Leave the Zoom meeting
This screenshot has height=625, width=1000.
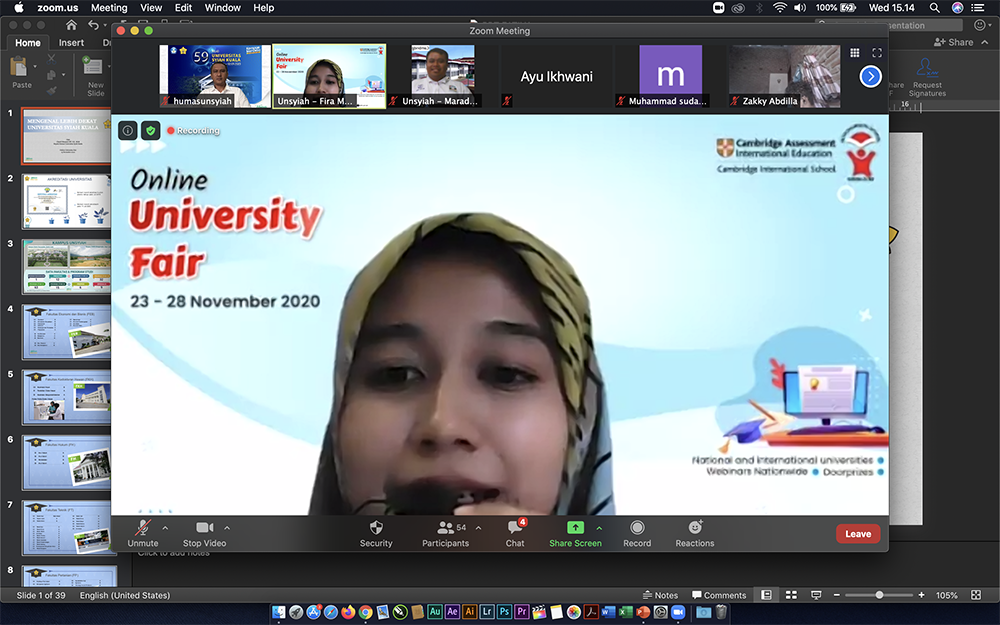pos(858,534)
